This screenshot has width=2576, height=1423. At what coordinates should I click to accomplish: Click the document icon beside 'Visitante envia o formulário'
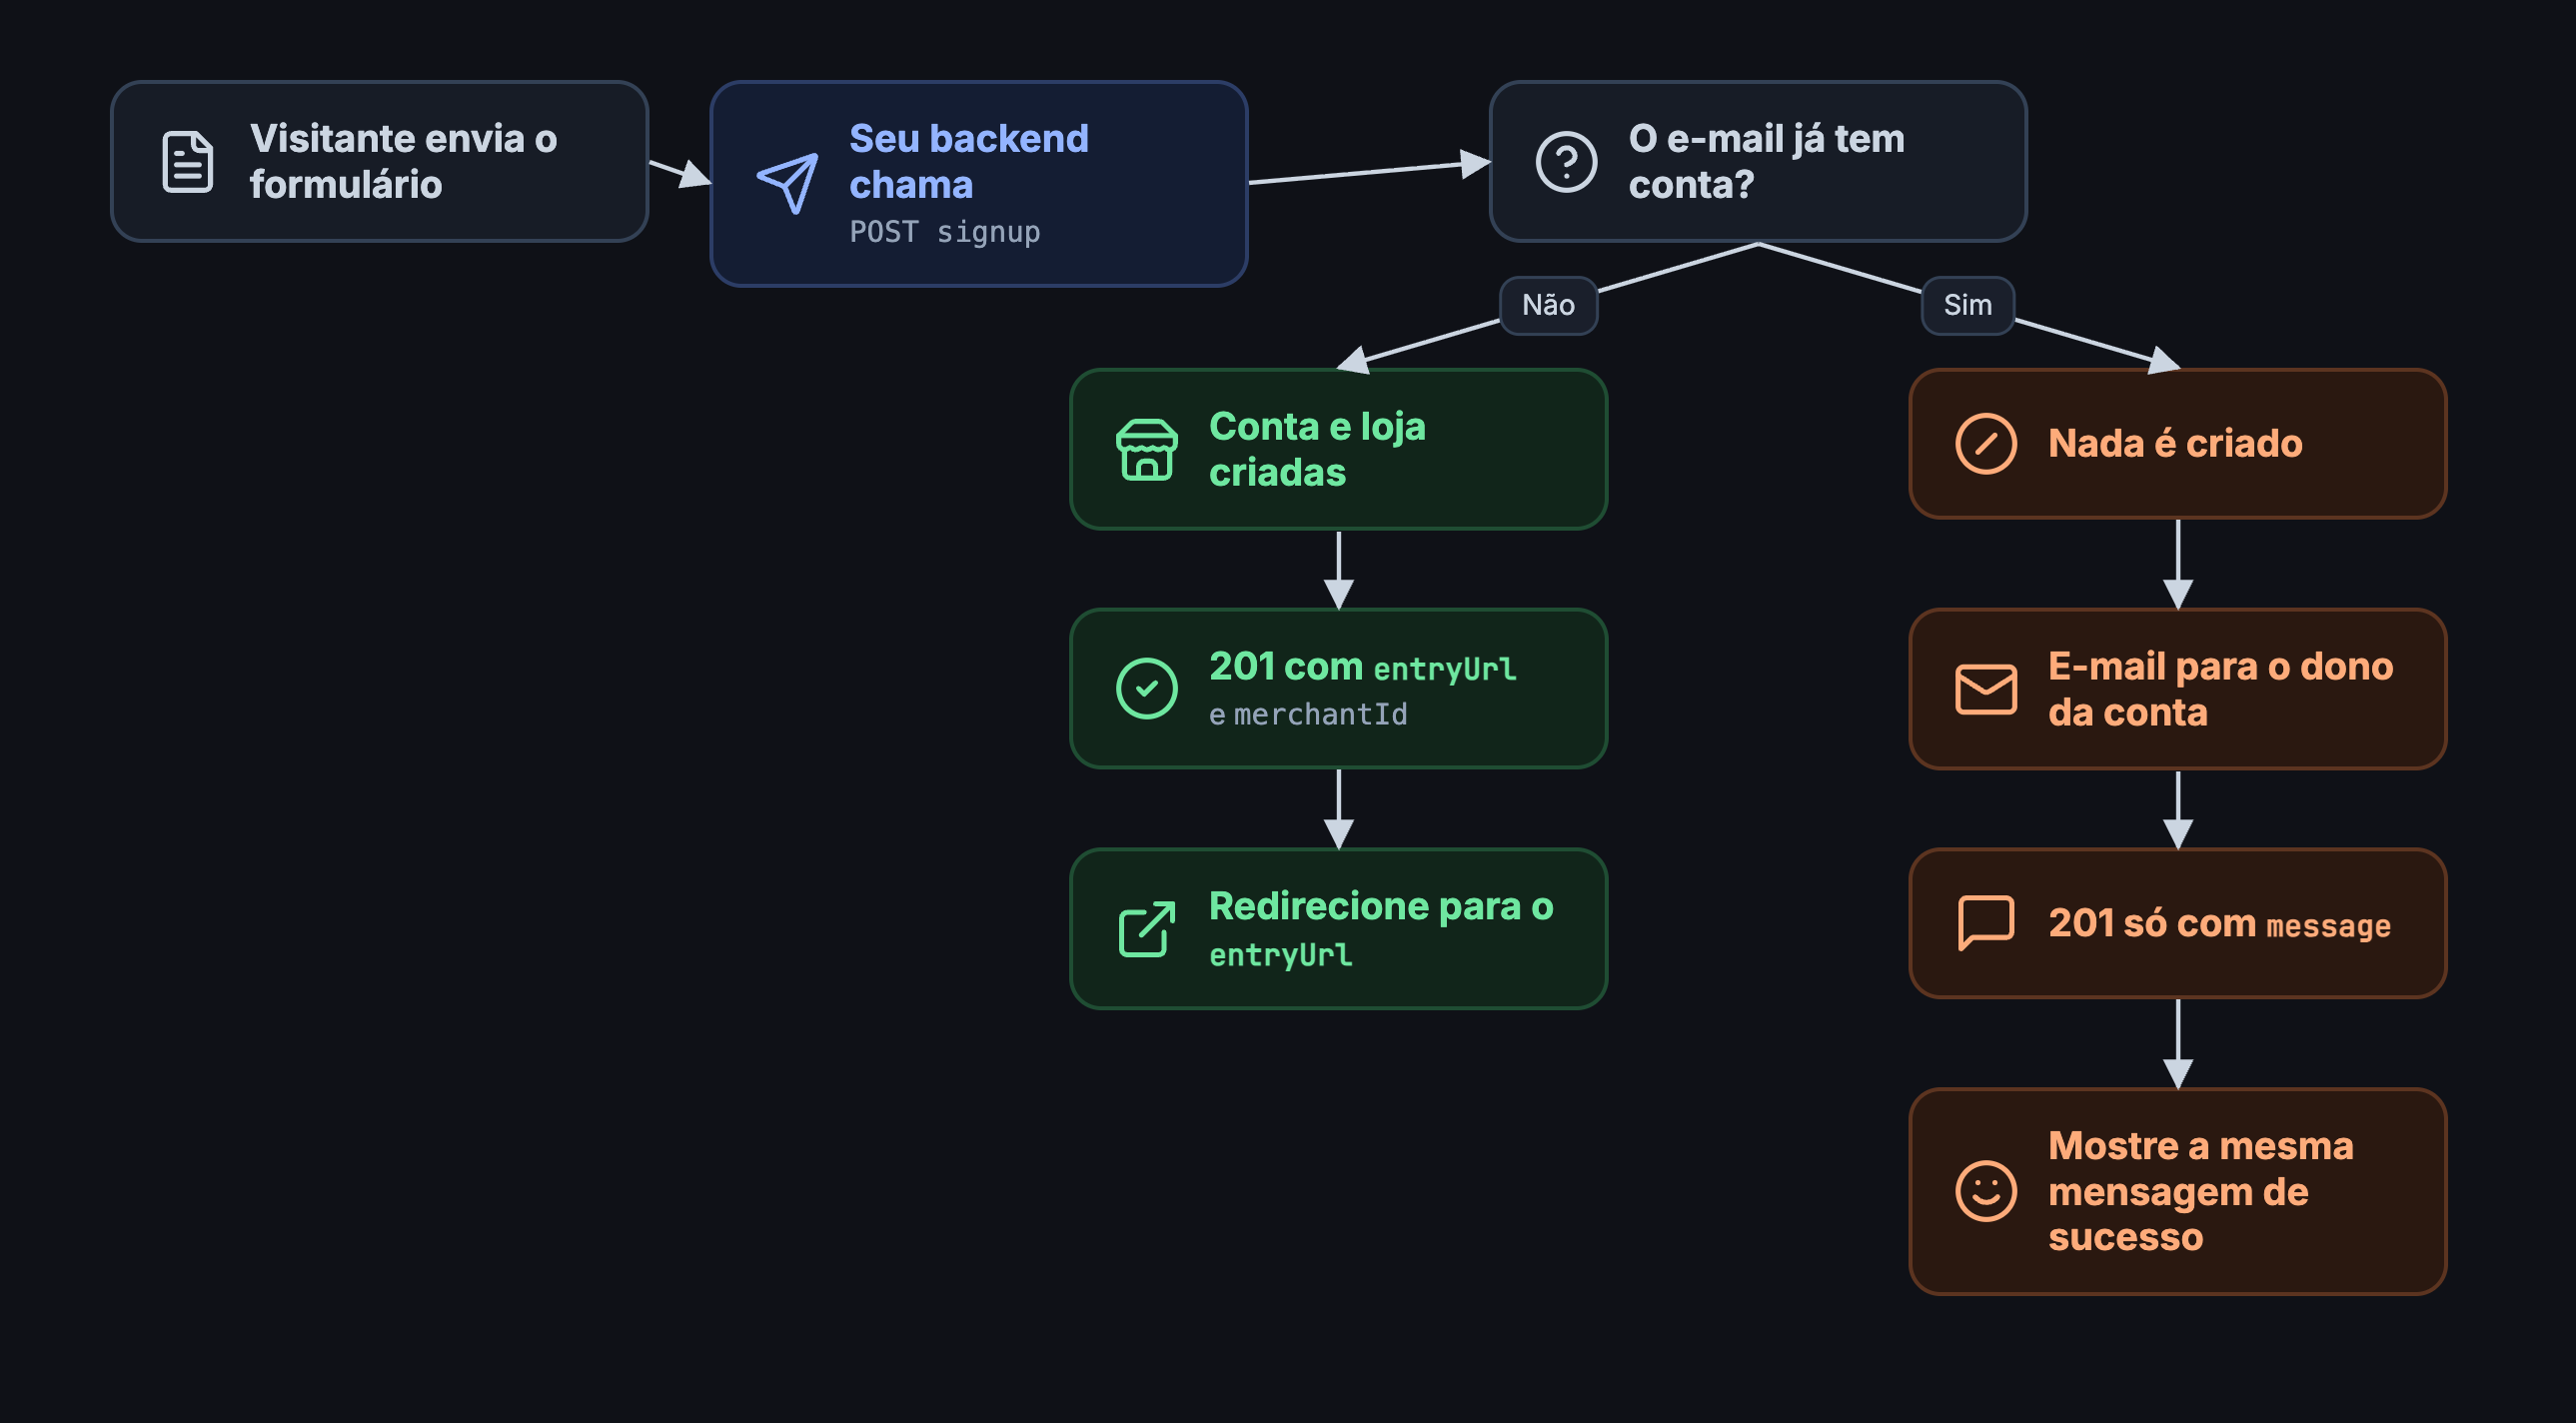tap(187, 161)
